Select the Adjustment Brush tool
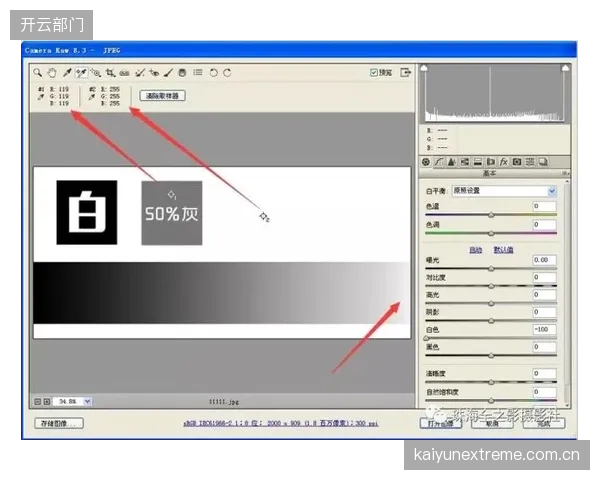This screenshot has width=600, height=480. click(x=168, y=73)
